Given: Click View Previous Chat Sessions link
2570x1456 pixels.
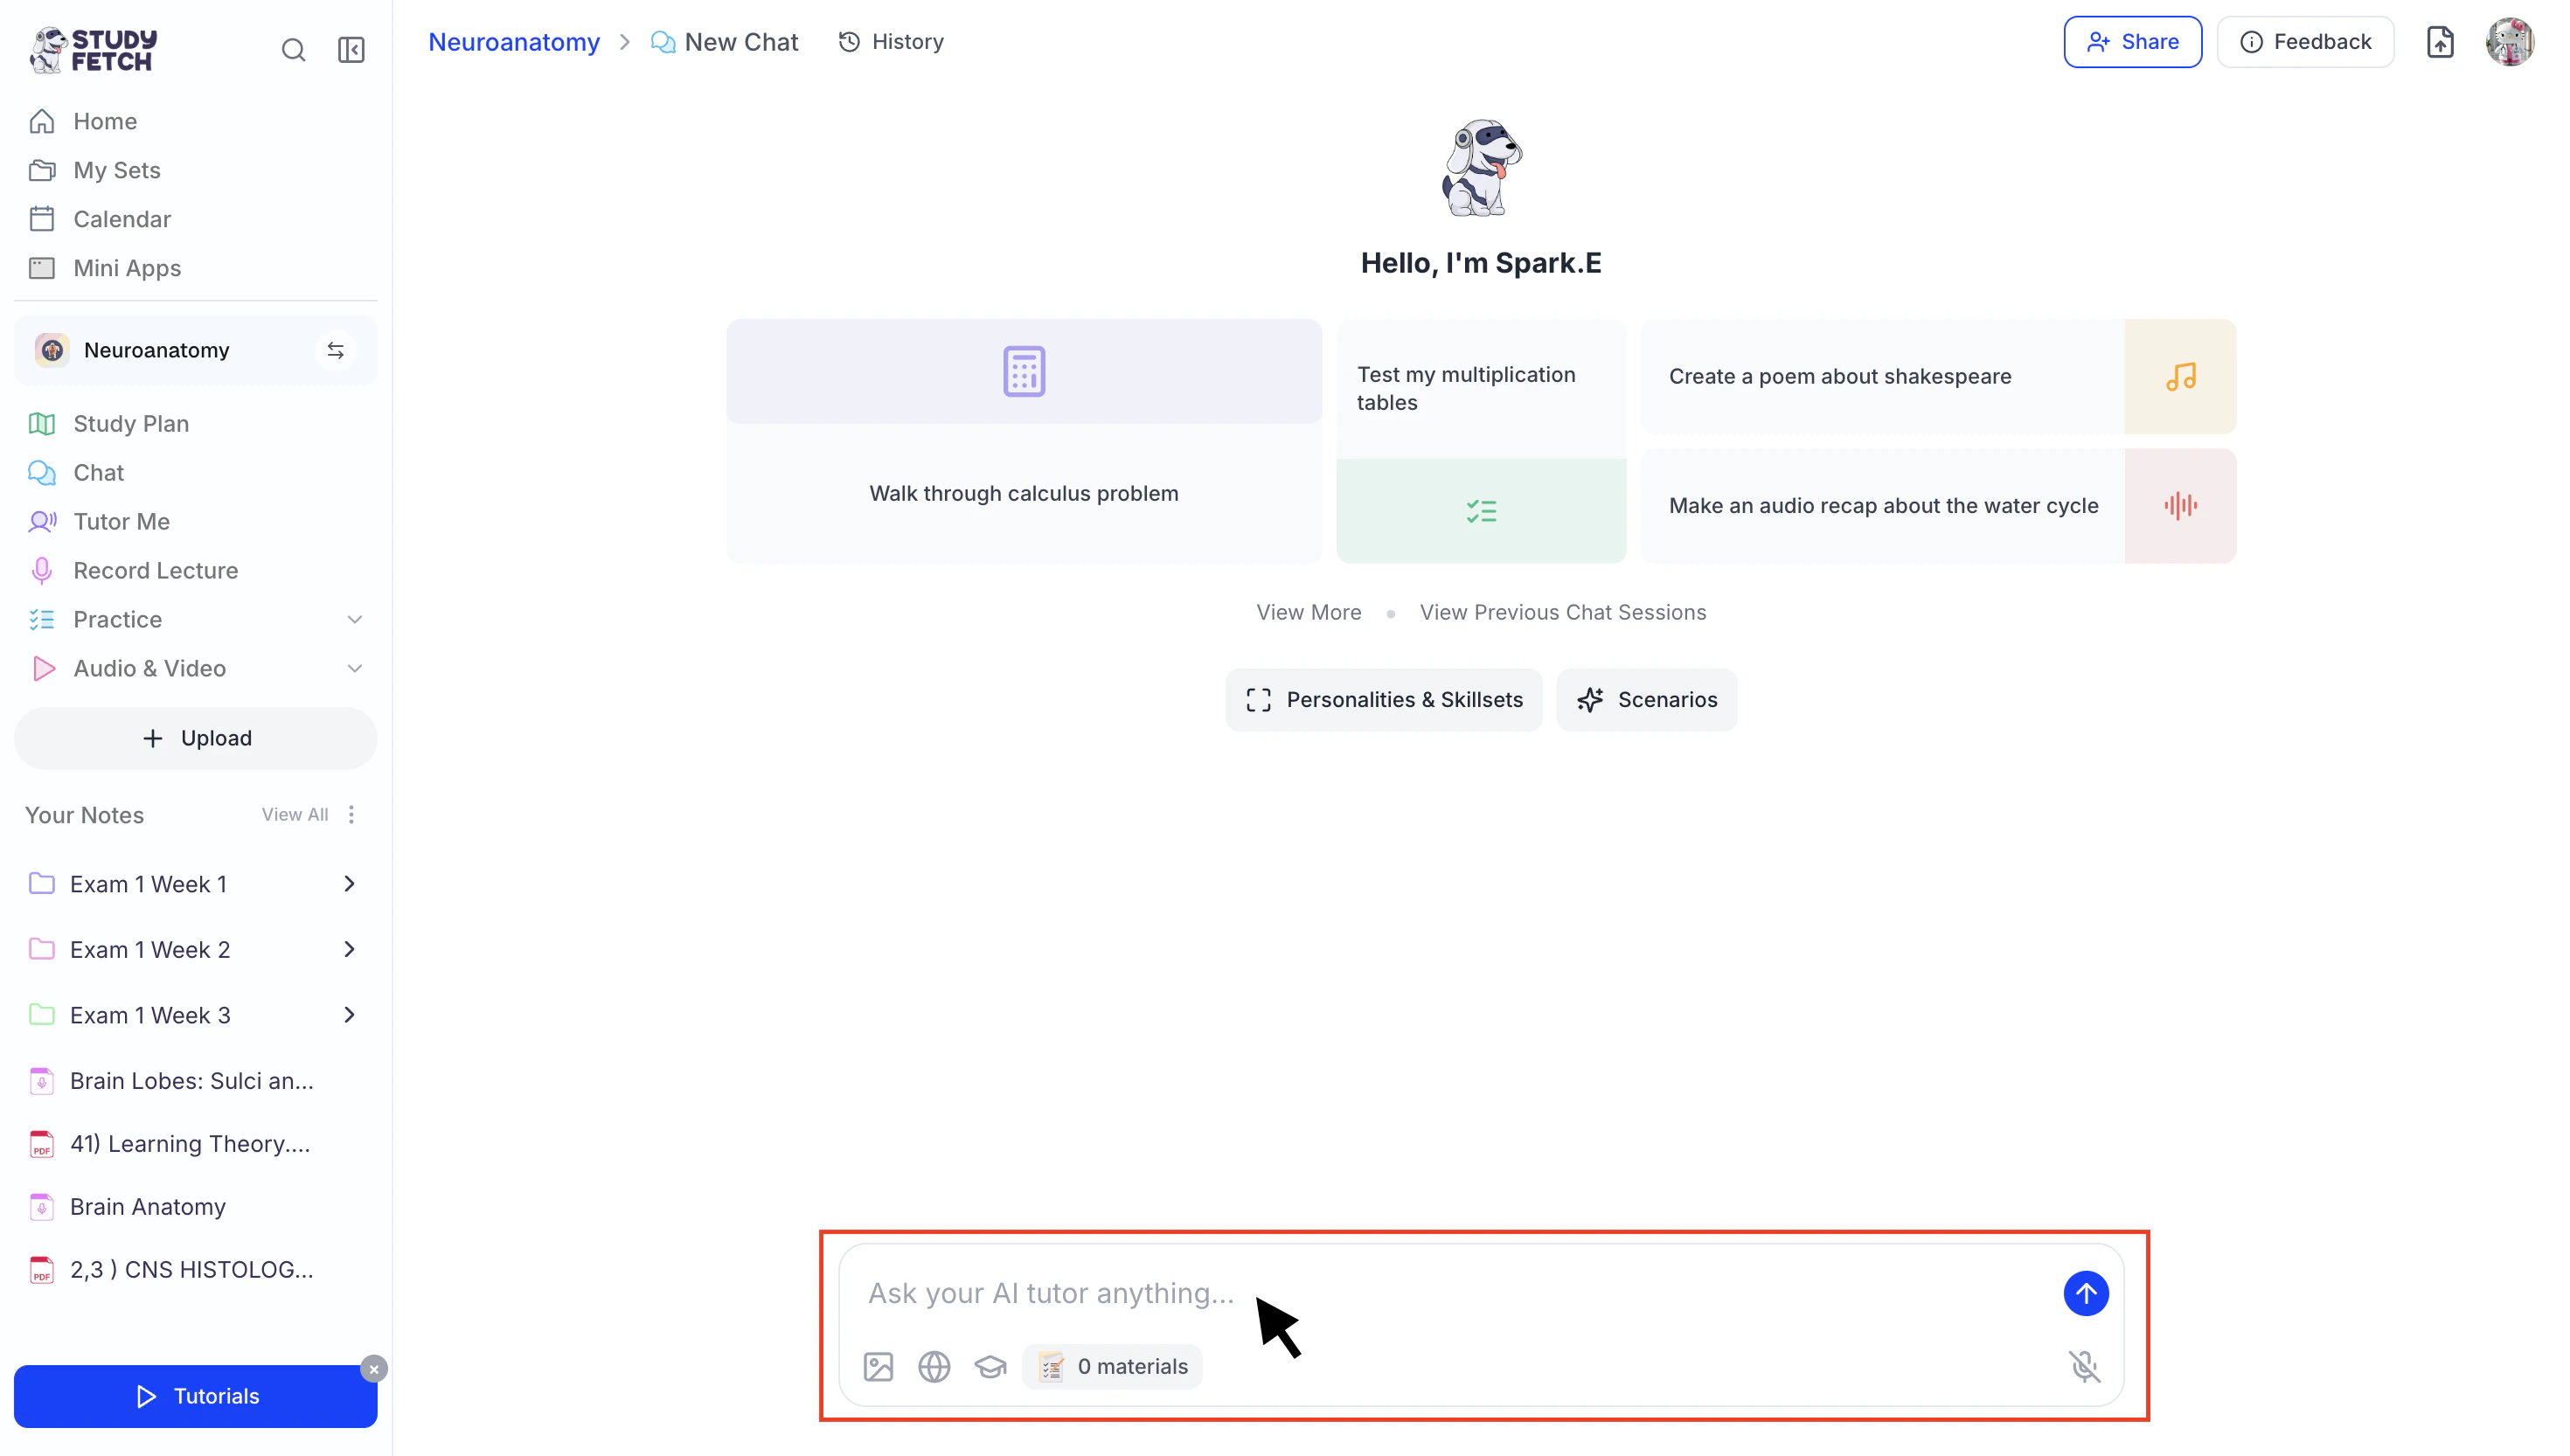Looking at the screenshot, I should pyautogui.click(x=1562, y=612).
